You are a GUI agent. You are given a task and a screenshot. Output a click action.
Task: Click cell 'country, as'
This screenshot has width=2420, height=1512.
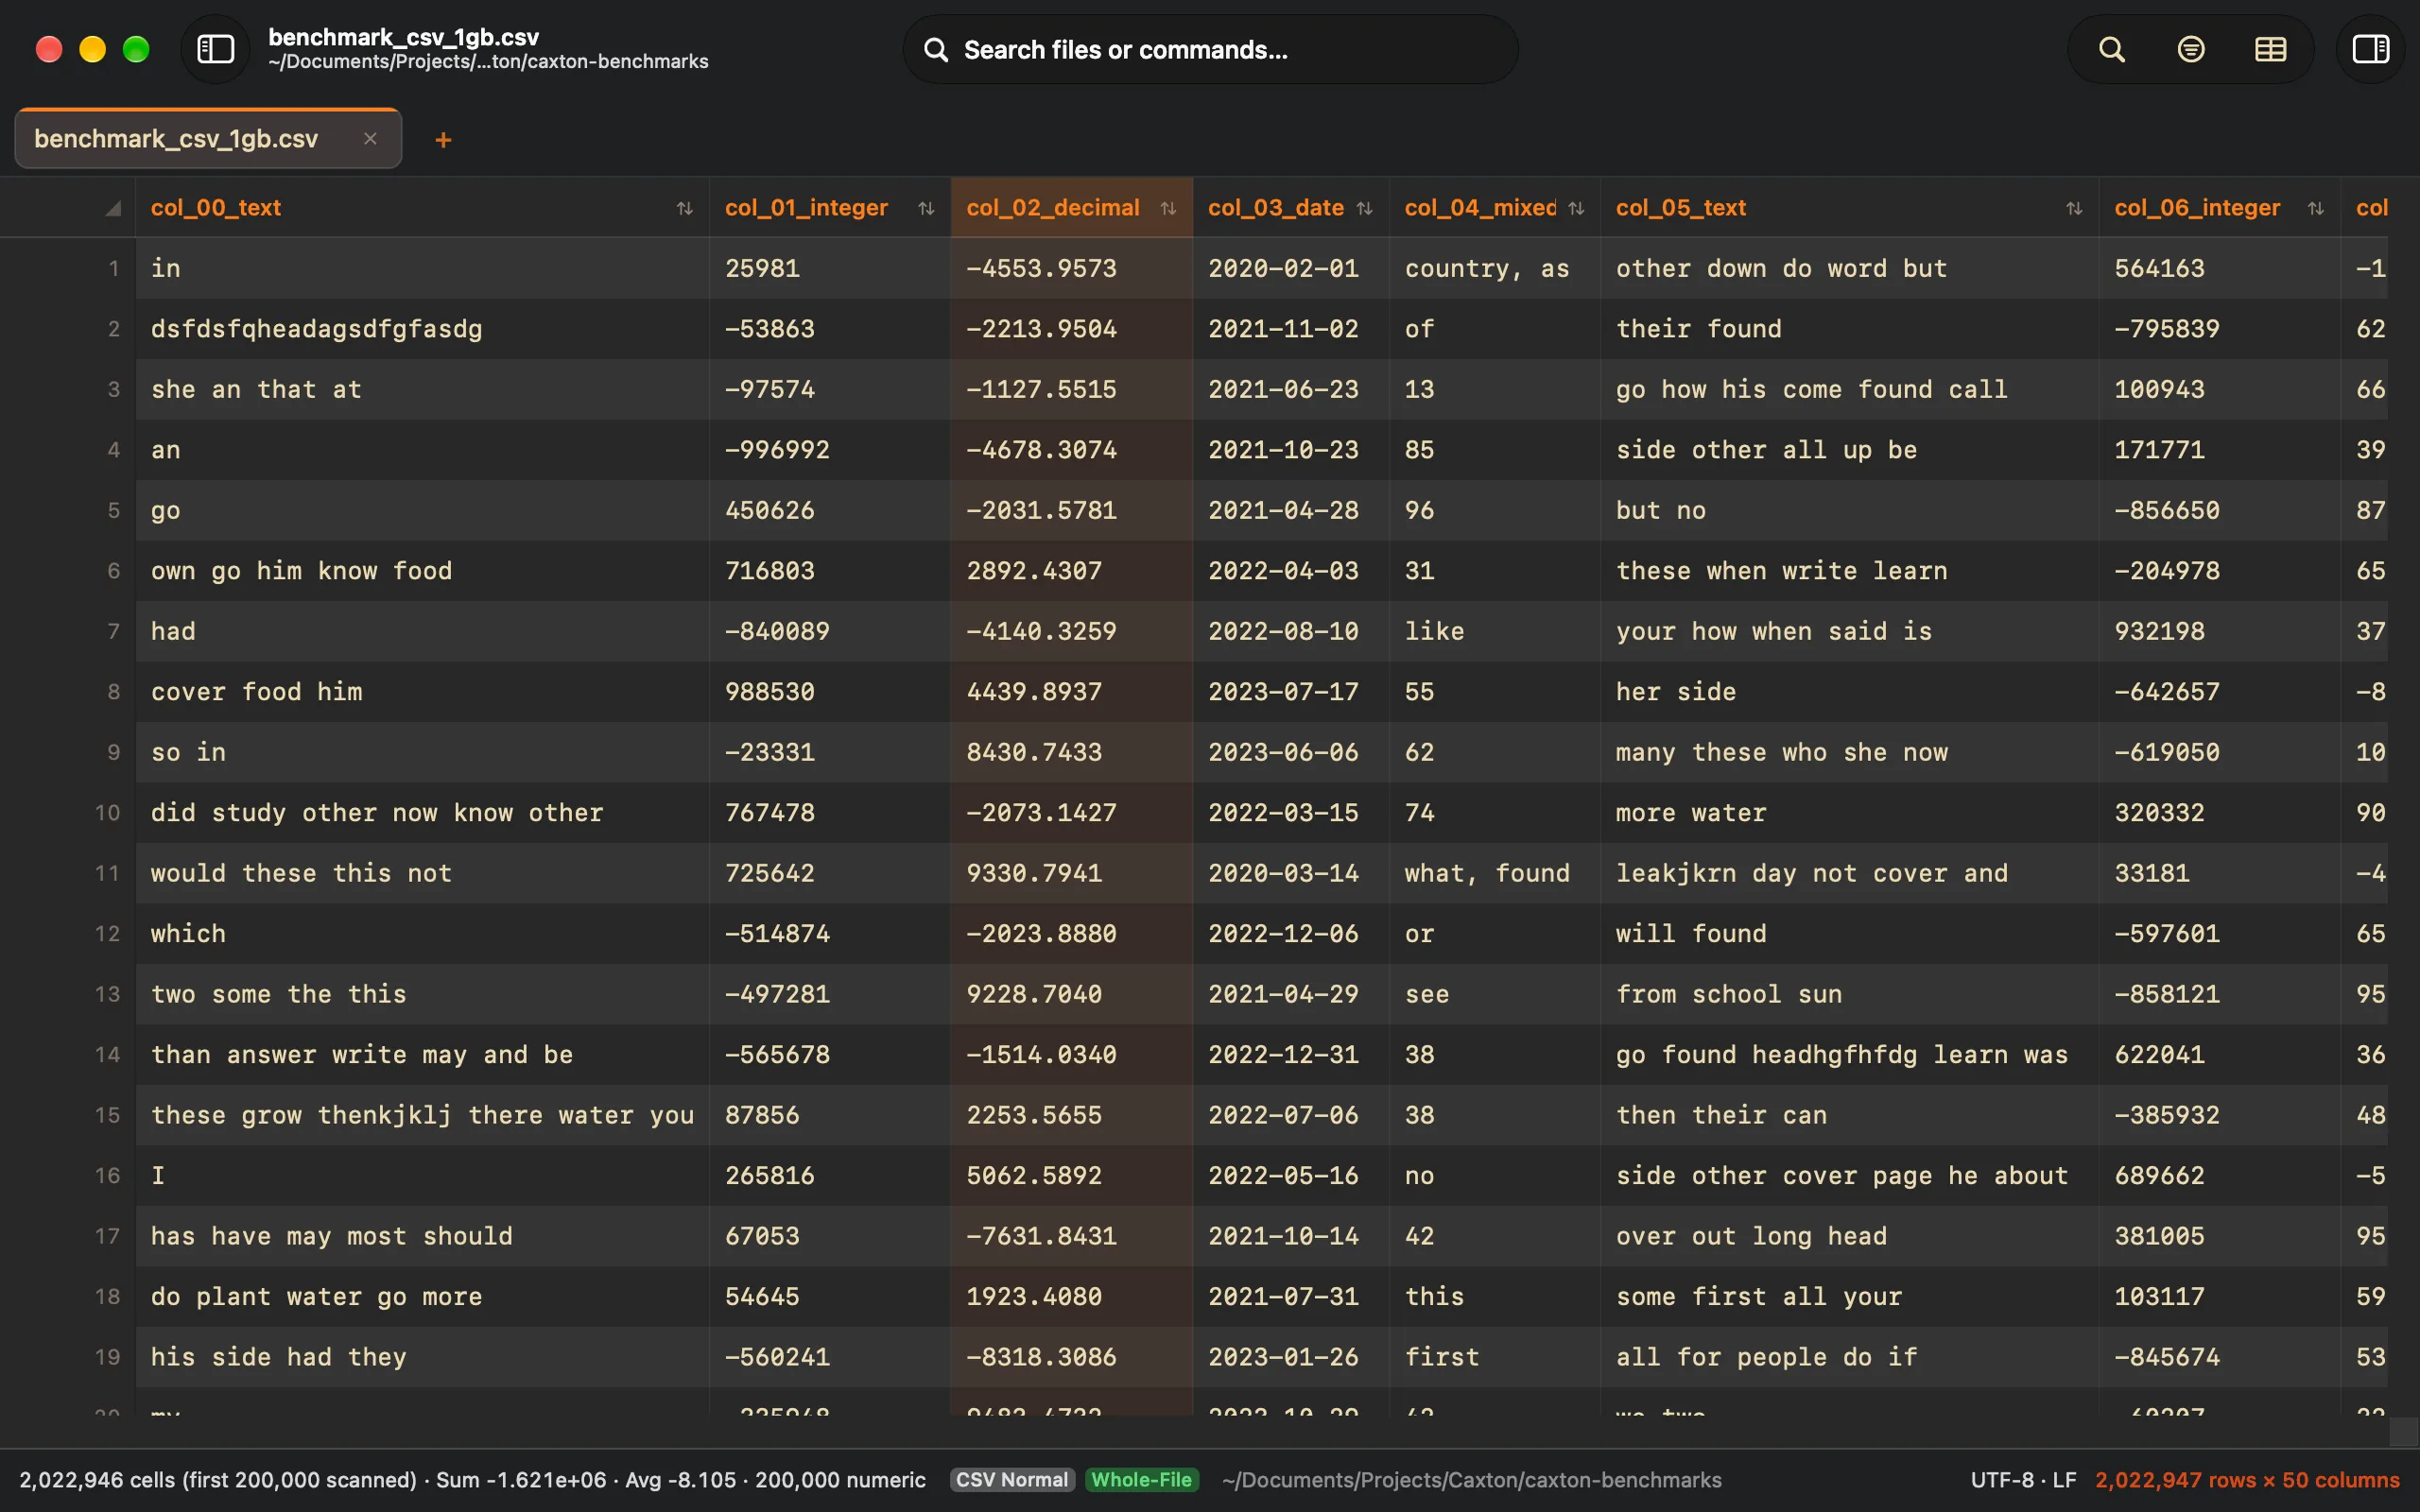click(x=1495, y=268)
